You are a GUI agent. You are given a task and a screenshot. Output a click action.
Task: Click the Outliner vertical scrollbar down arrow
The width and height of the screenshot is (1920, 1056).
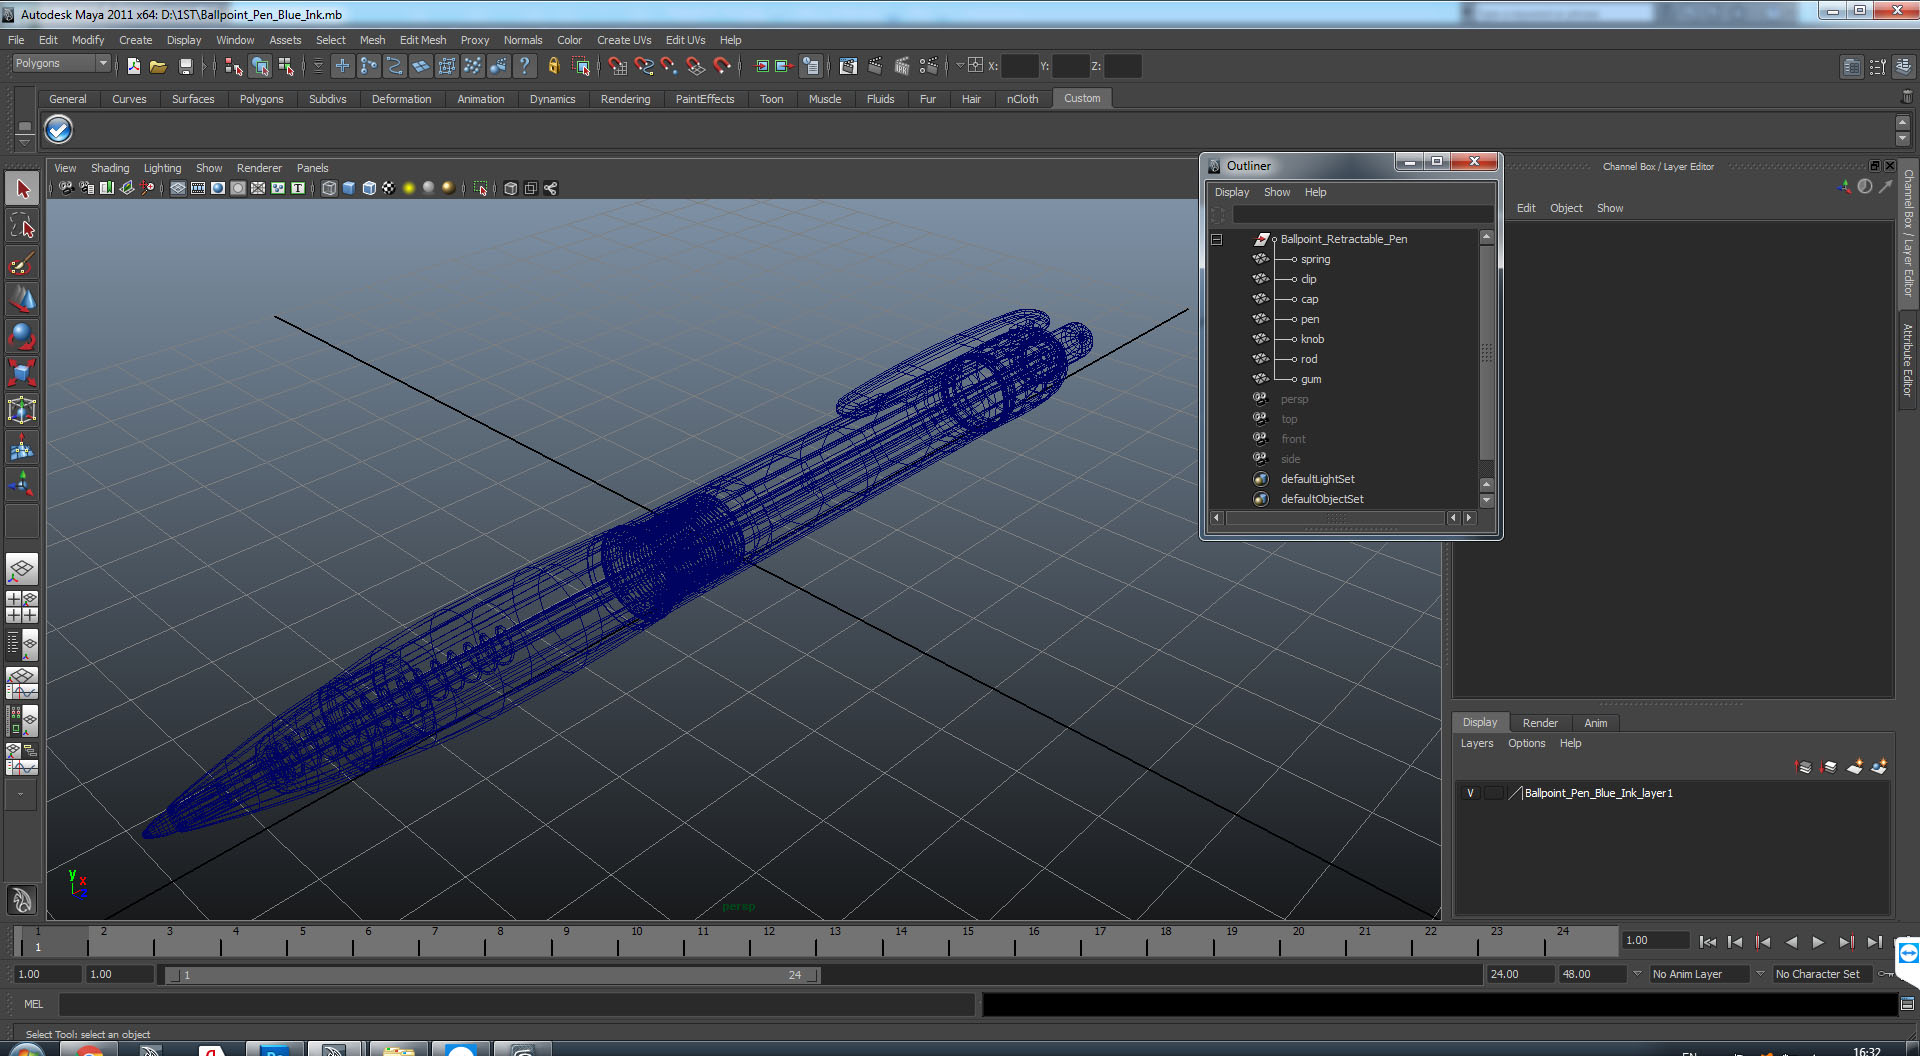(1487, 500)
